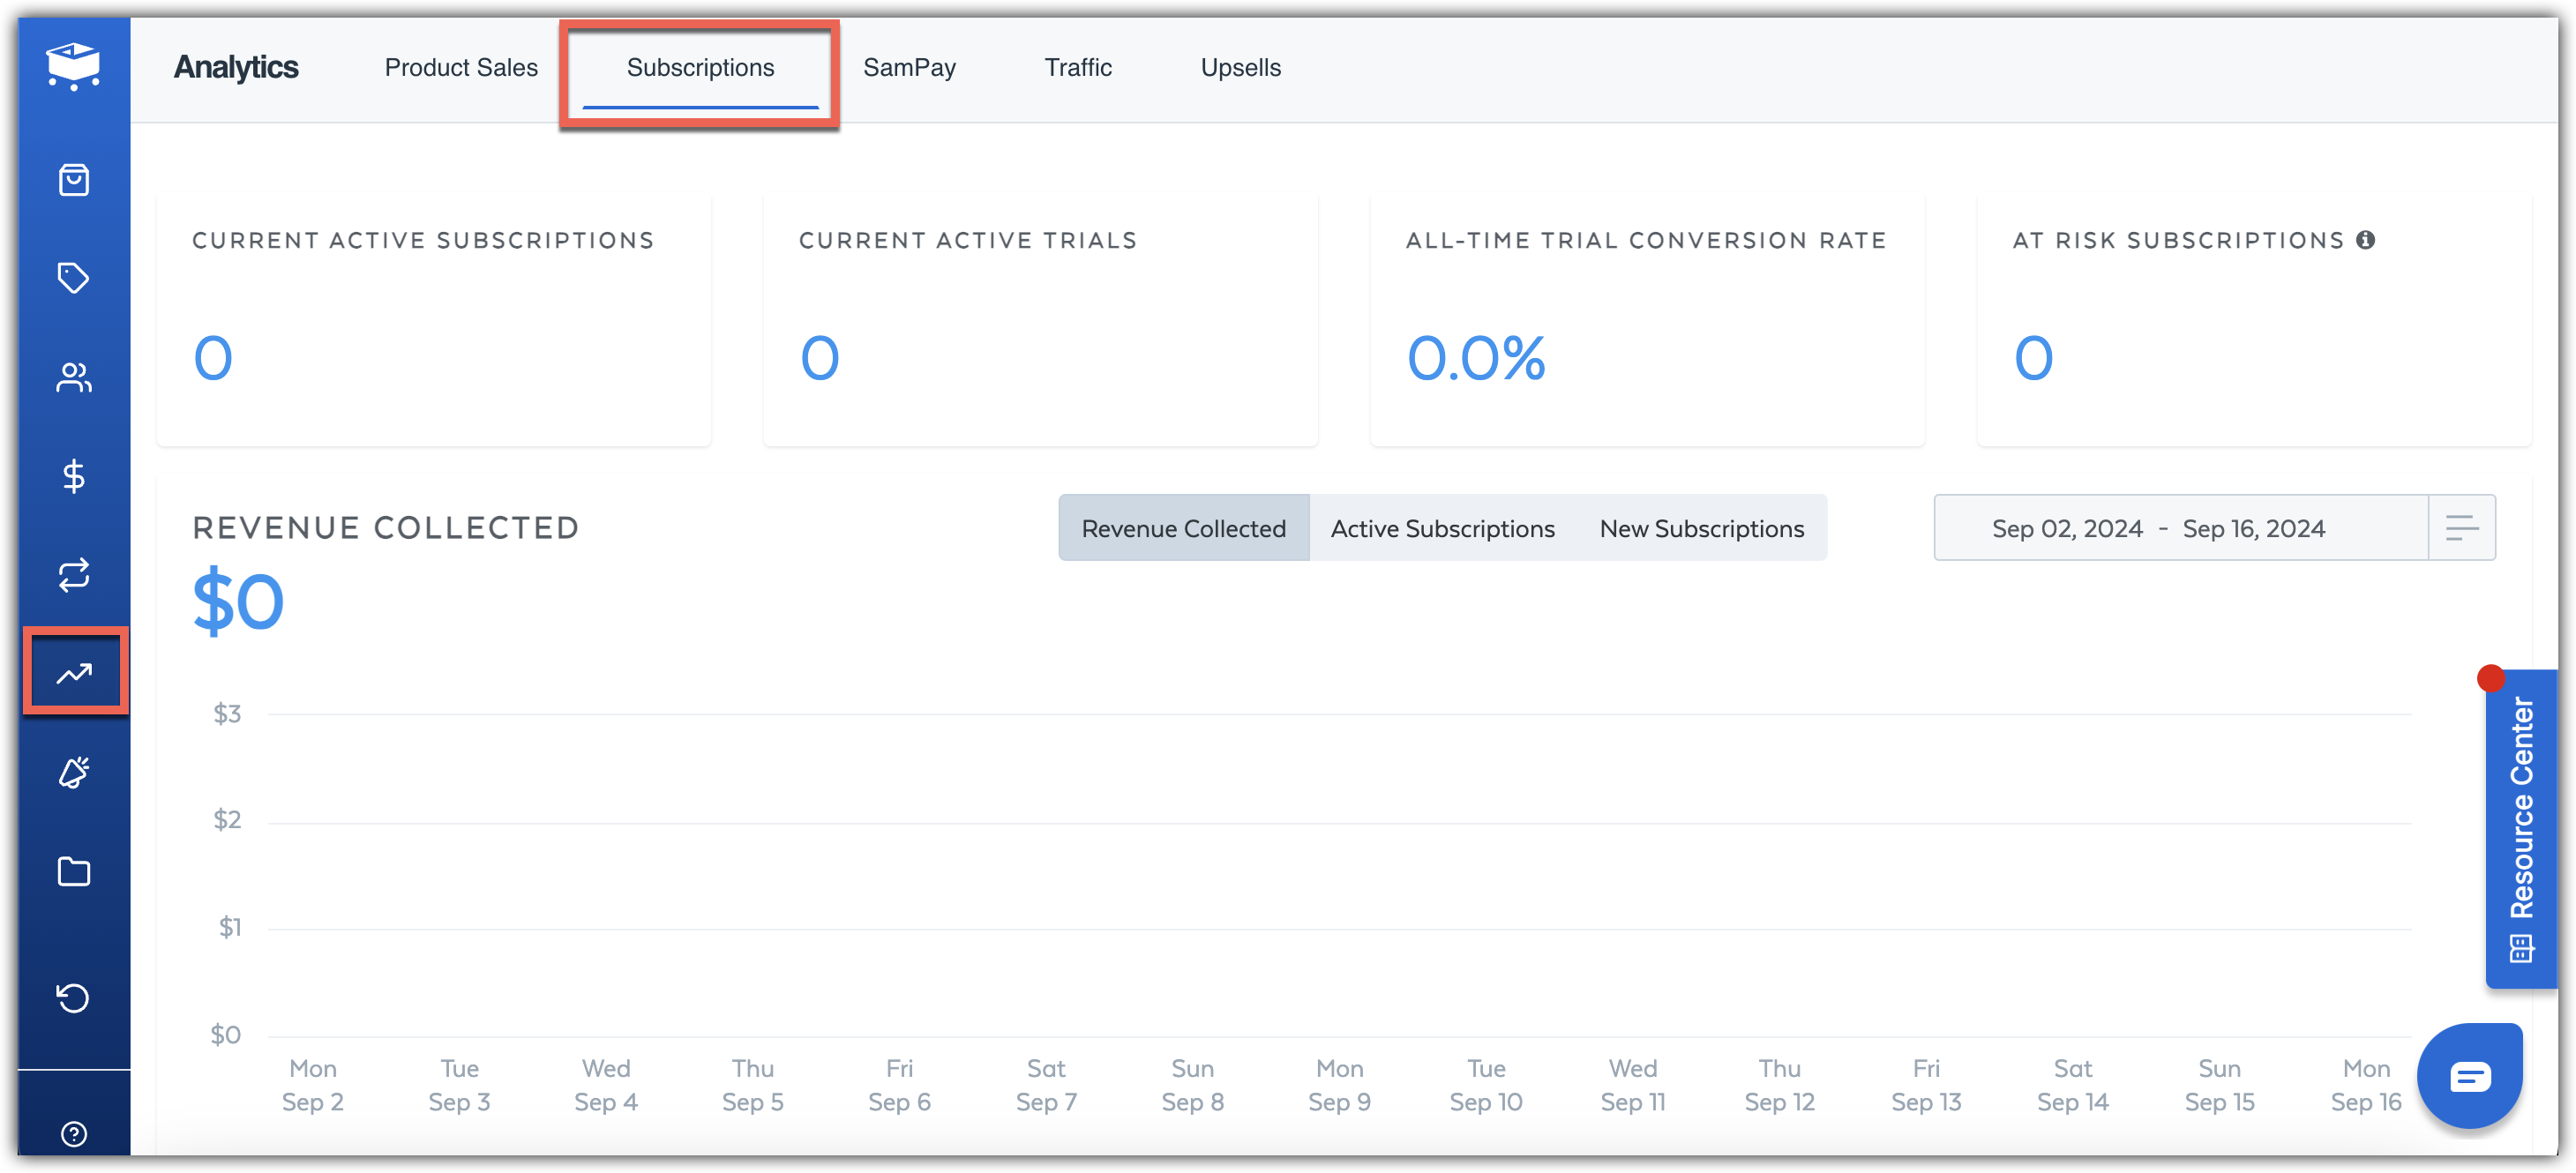Click the dollar sign sidebar icon
This screenshot has width=2576, height=1173.
(x=74, y=476)
